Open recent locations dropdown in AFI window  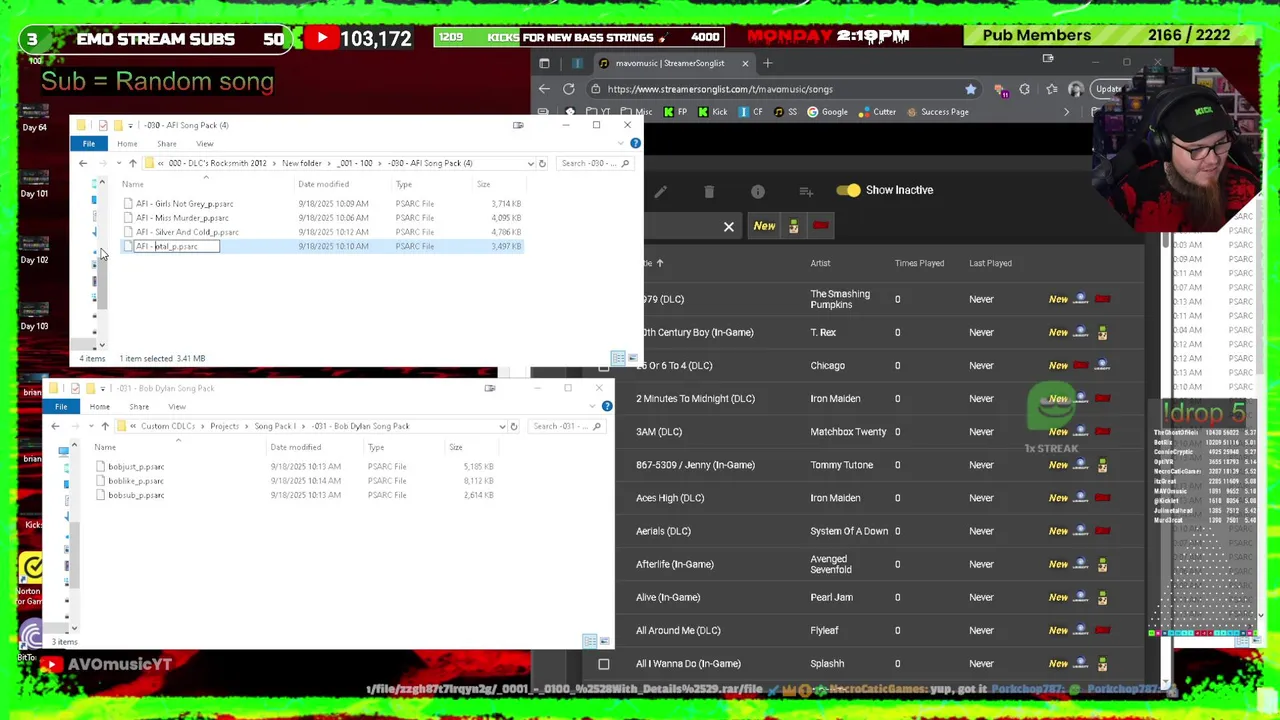click(119, 163)
